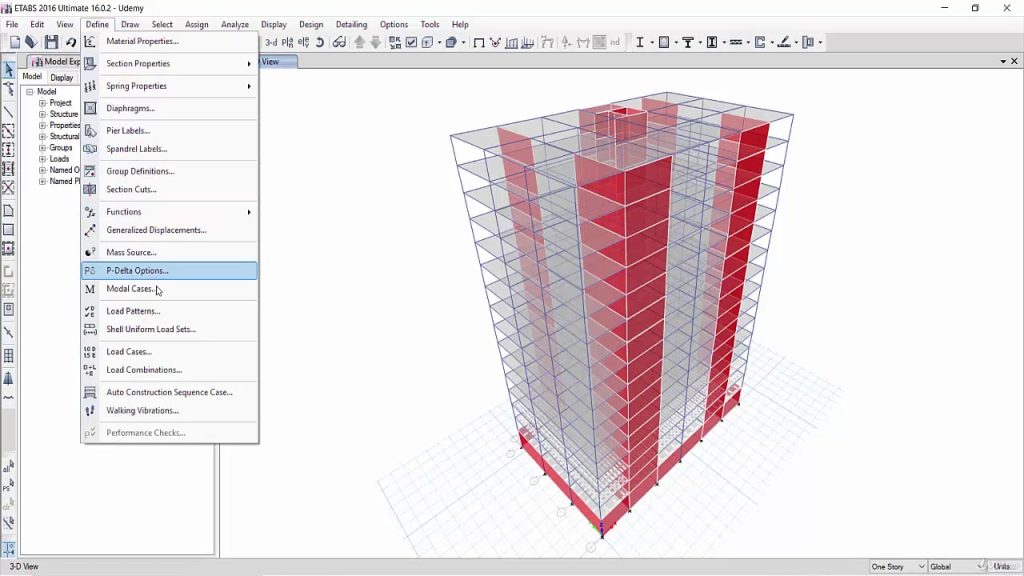Click the New Model toolbar icon
1024x576 pixels.
click(15, 42)
